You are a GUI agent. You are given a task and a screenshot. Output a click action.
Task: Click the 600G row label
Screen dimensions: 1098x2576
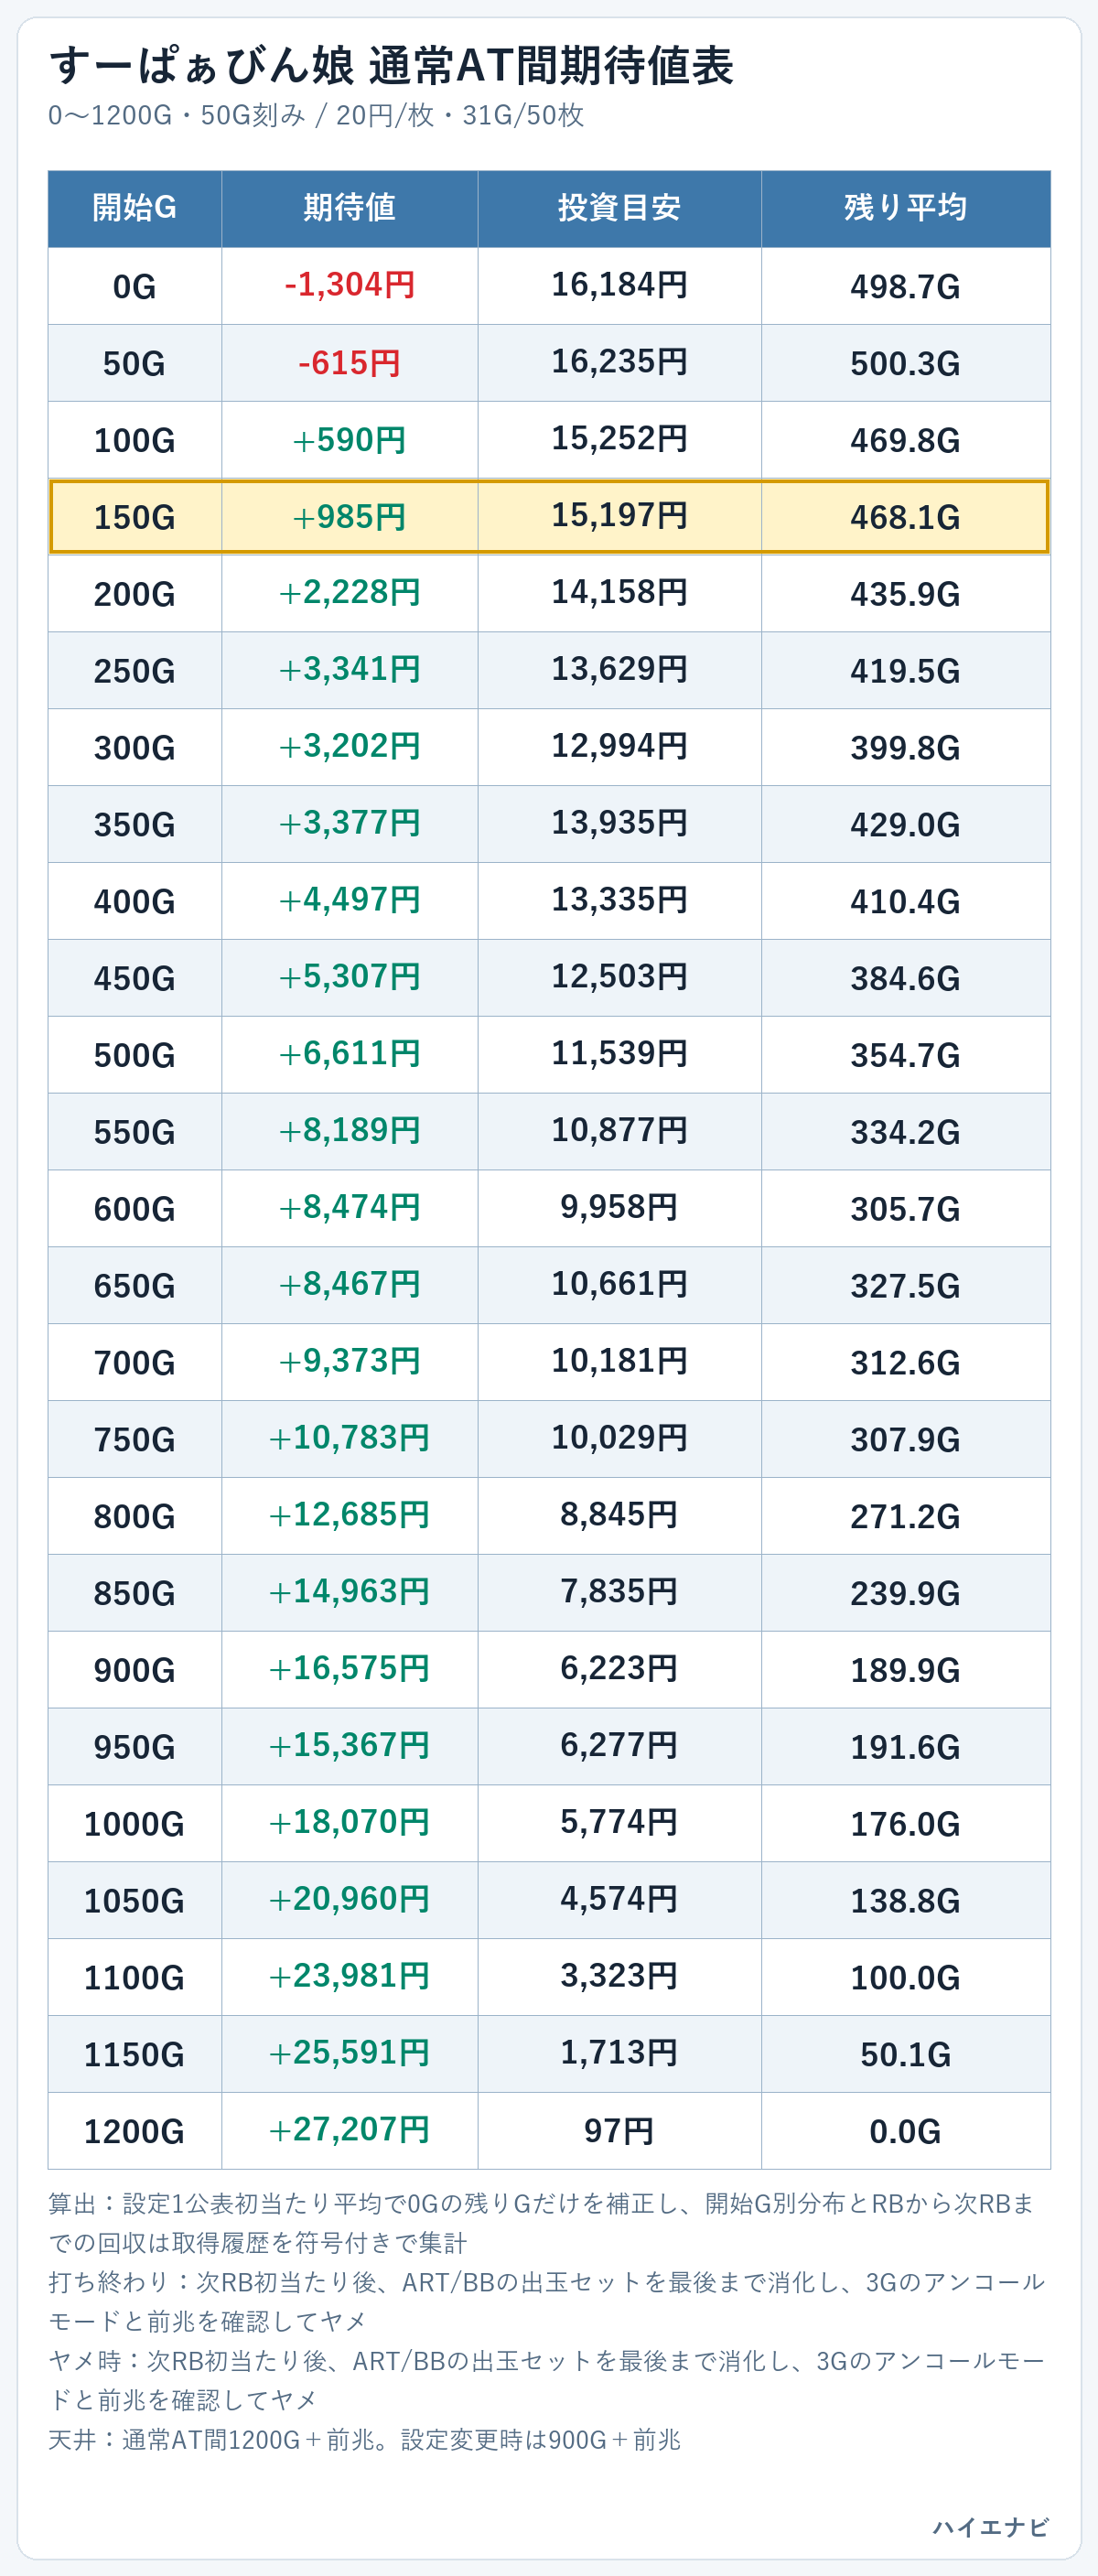[135, 1209]
